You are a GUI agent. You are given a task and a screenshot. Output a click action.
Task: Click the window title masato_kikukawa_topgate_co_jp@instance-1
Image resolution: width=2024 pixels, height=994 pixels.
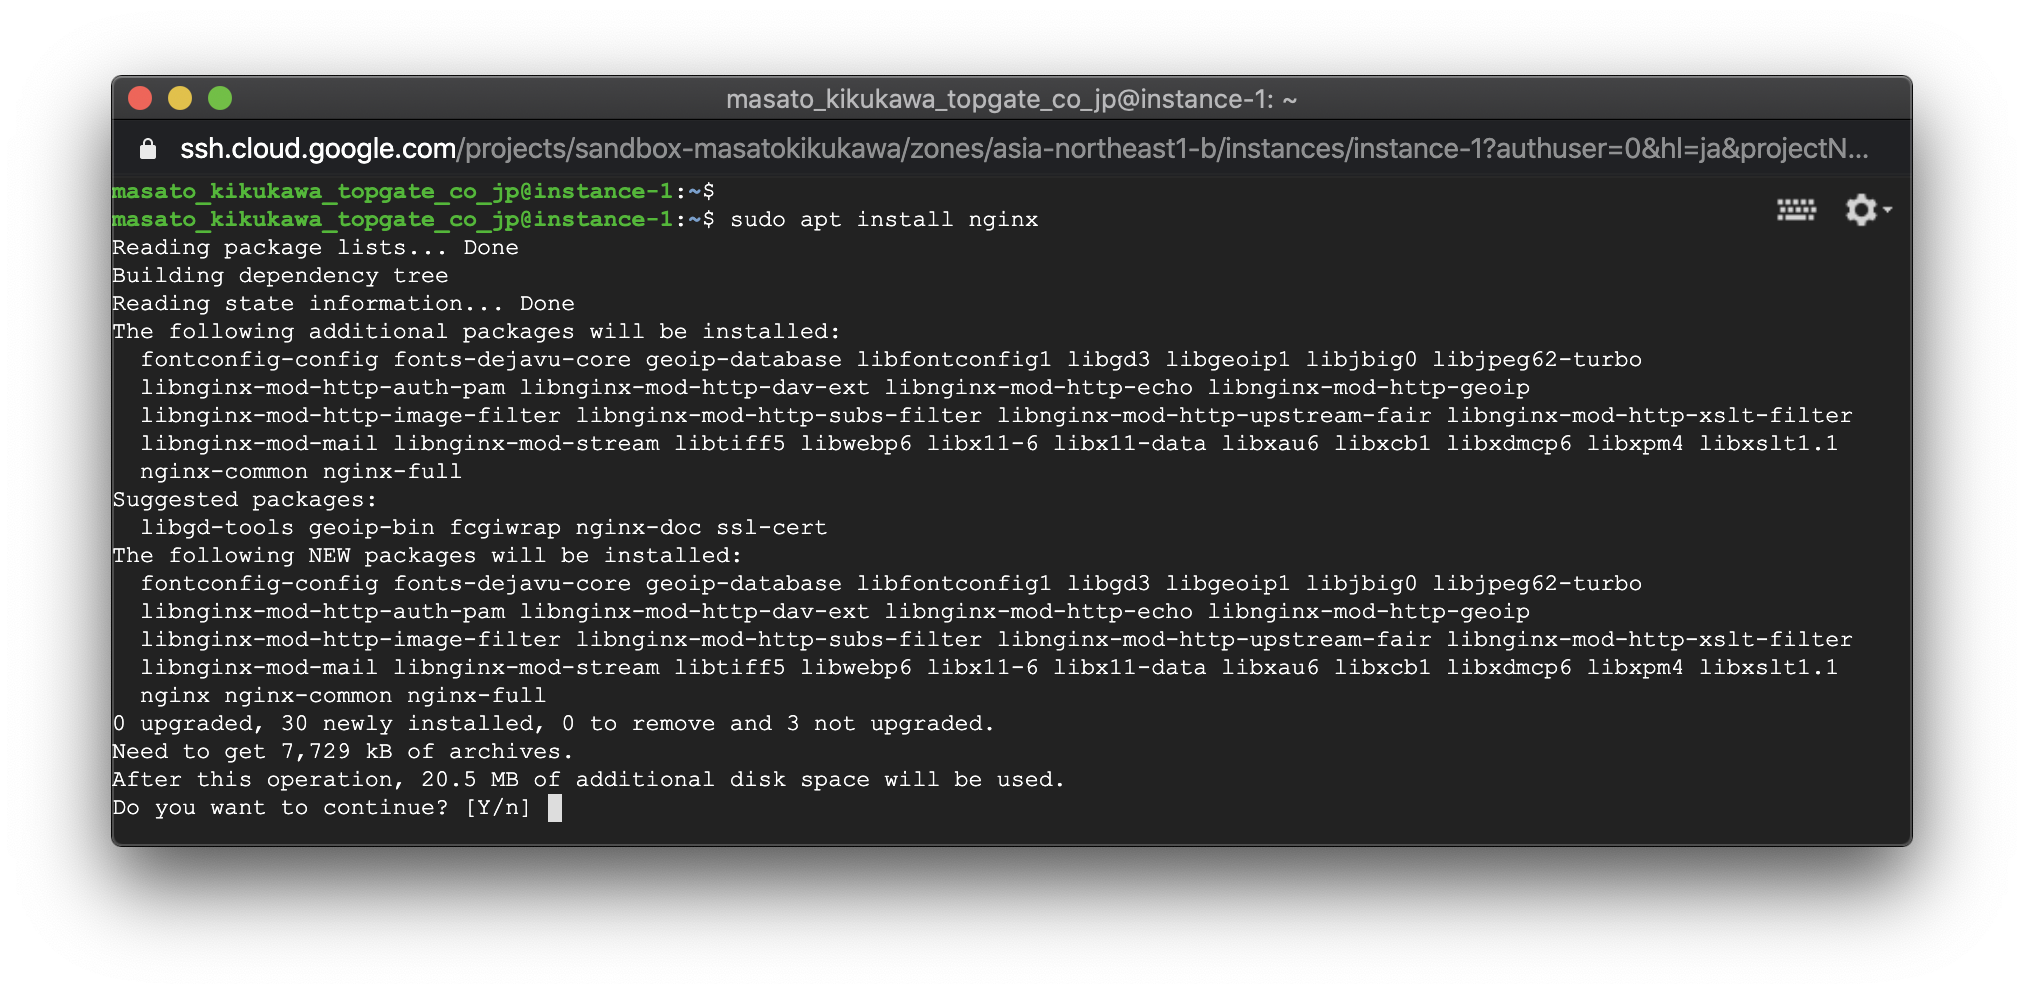[1011, 99]
